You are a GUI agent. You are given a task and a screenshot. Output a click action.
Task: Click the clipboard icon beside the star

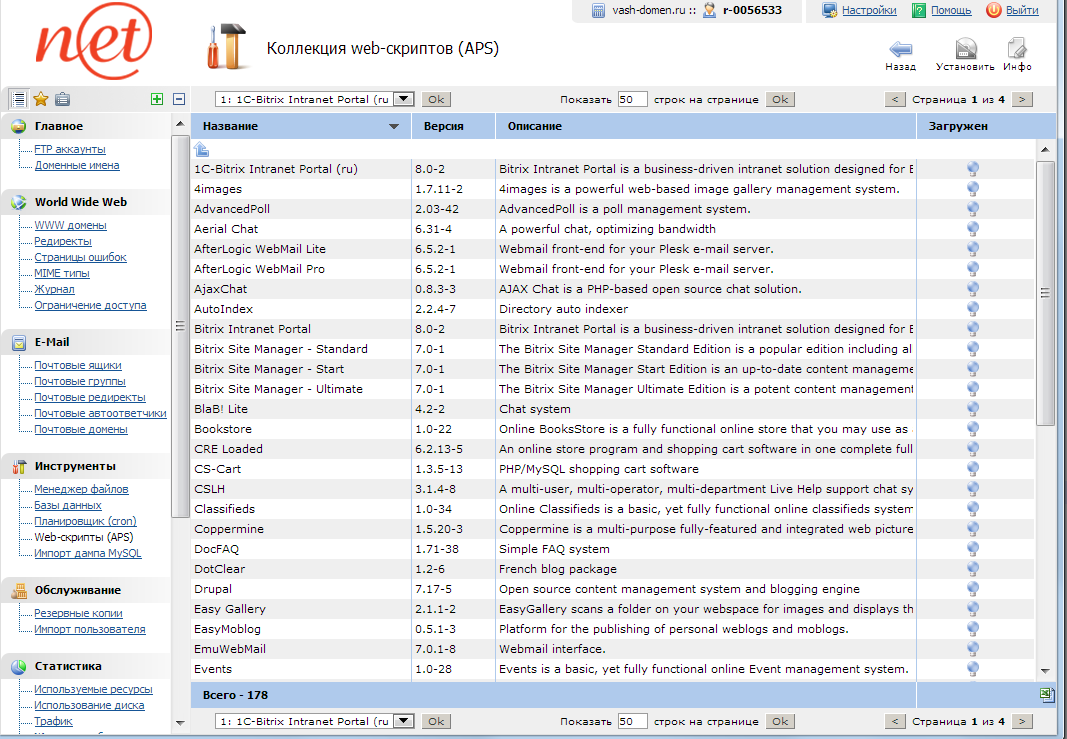[x=62, y=99]
